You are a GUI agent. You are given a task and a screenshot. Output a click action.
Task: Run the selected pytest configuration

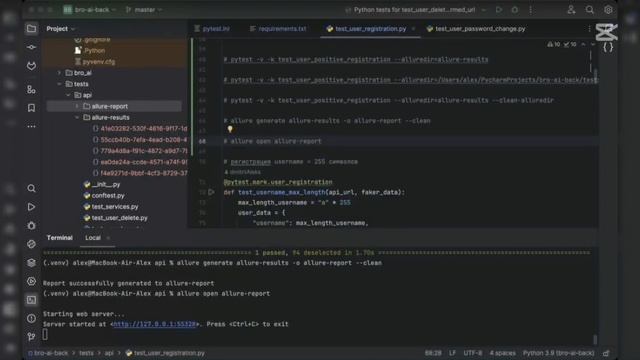click(499, 9)
